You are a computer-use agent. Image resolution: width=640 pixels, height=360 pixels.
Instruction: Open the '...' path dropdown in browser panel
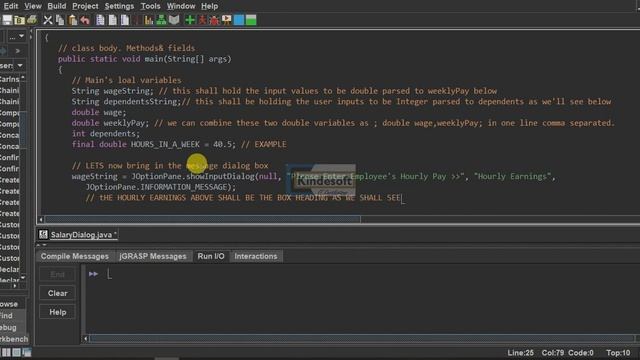(x=17, y=37)
